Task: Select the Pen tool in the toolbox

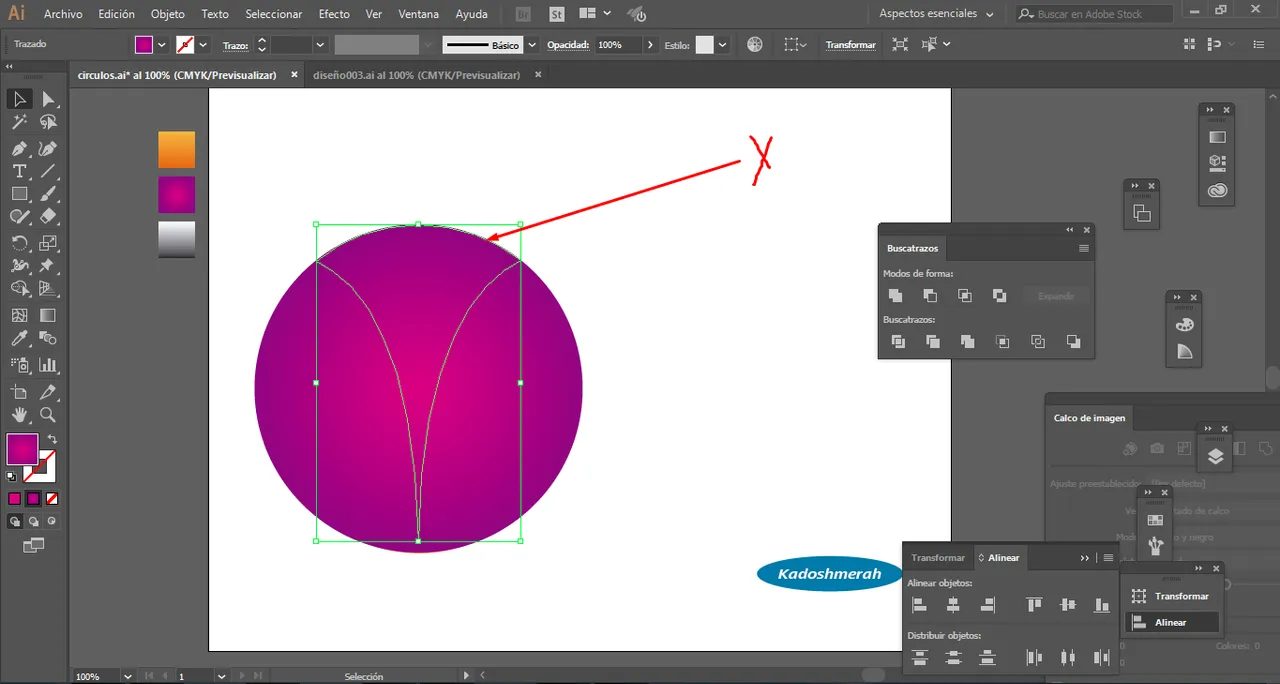Action: 19,148
